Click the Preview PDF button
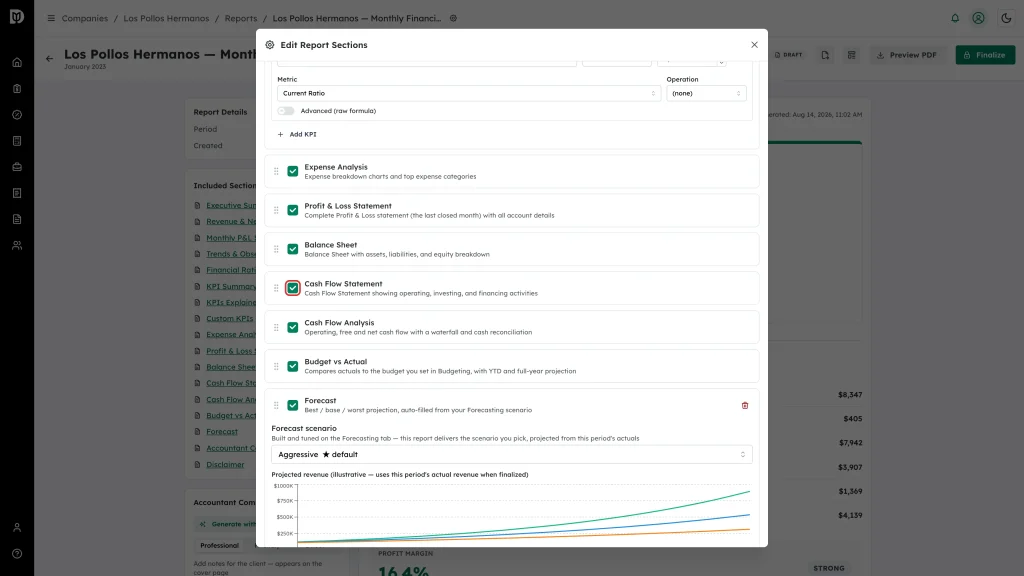Image resolution: width=1024 pixels, height=576 pixels. click(x=906, y=55)
